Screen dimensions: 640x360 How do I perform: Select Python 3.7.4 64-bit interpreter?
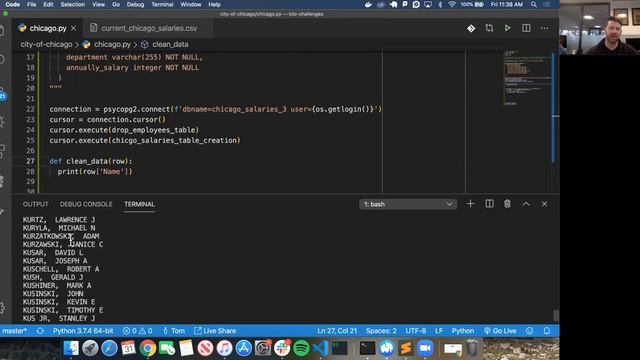pyautogui.click(x=83, y=331)
